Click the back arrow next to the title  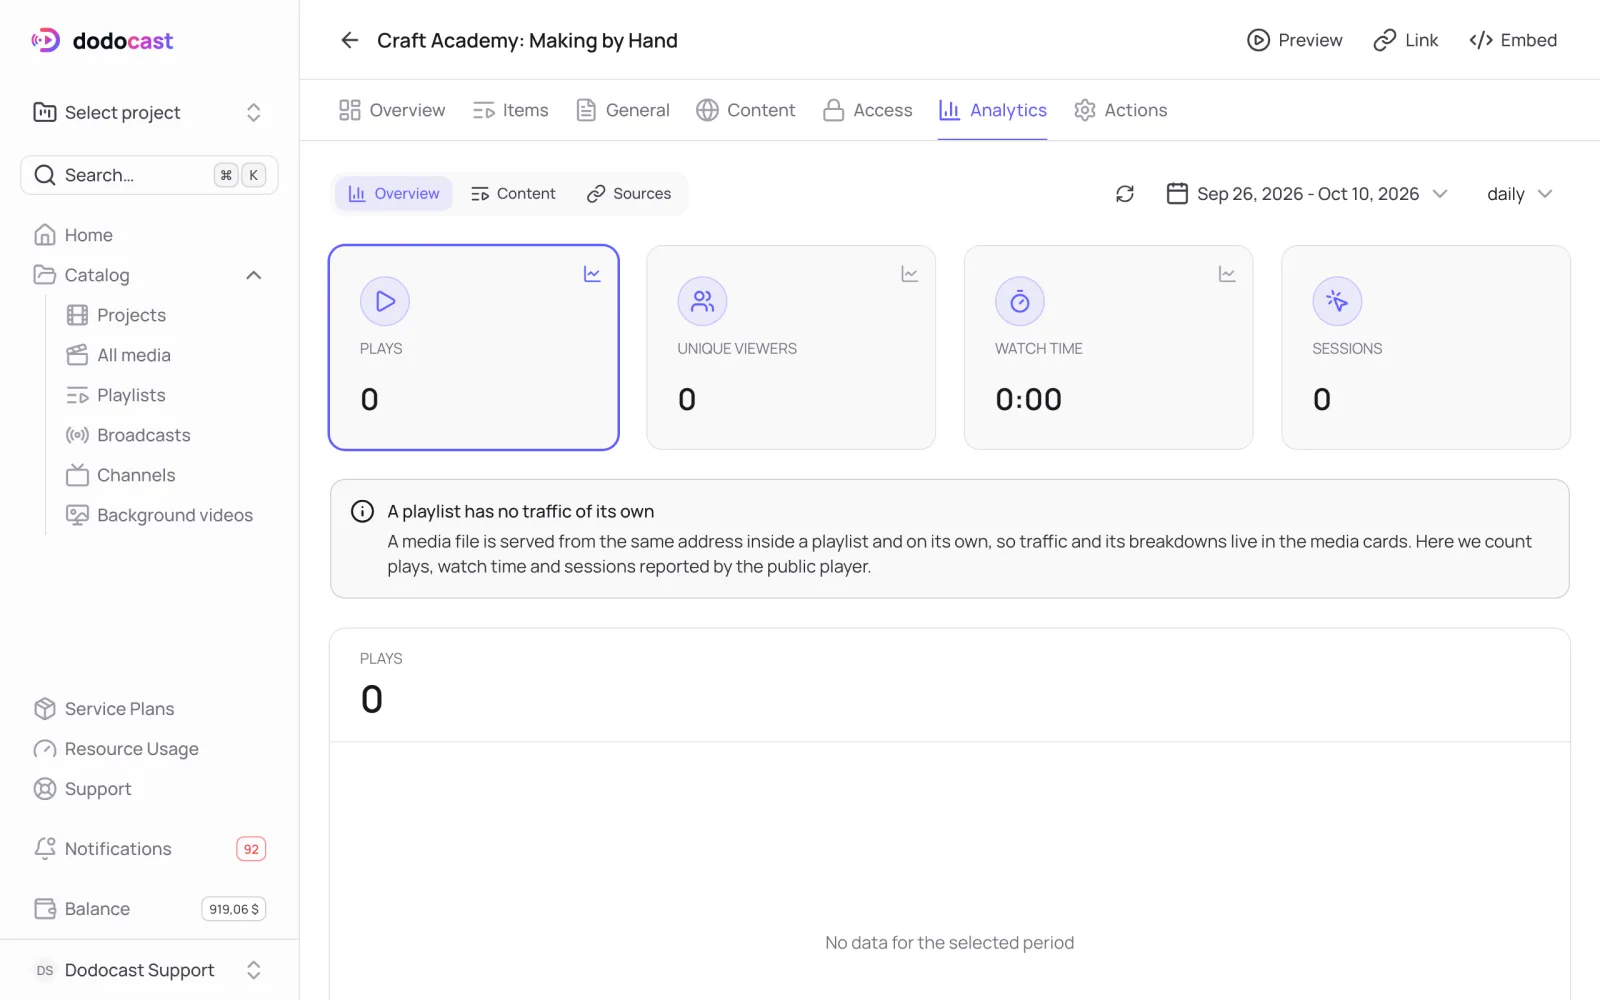coord(349,40)
